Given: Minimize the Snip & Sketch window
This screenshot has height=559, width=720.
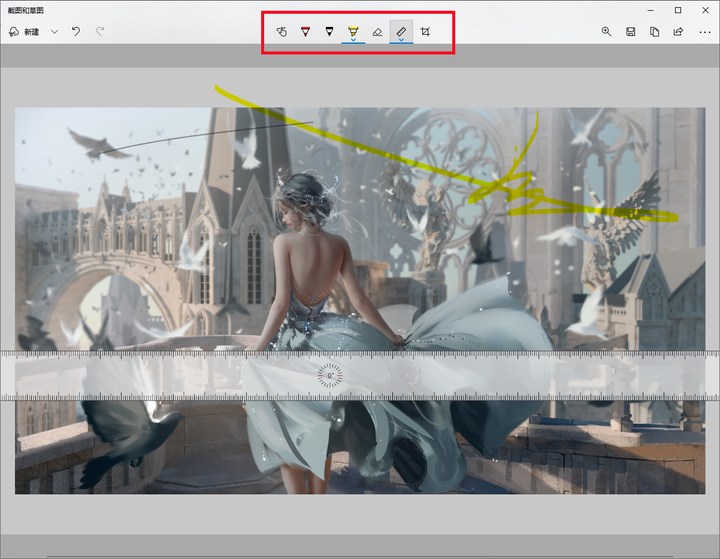Looking at the screenshot, I should pyautogui.click(x=650, y=10).
